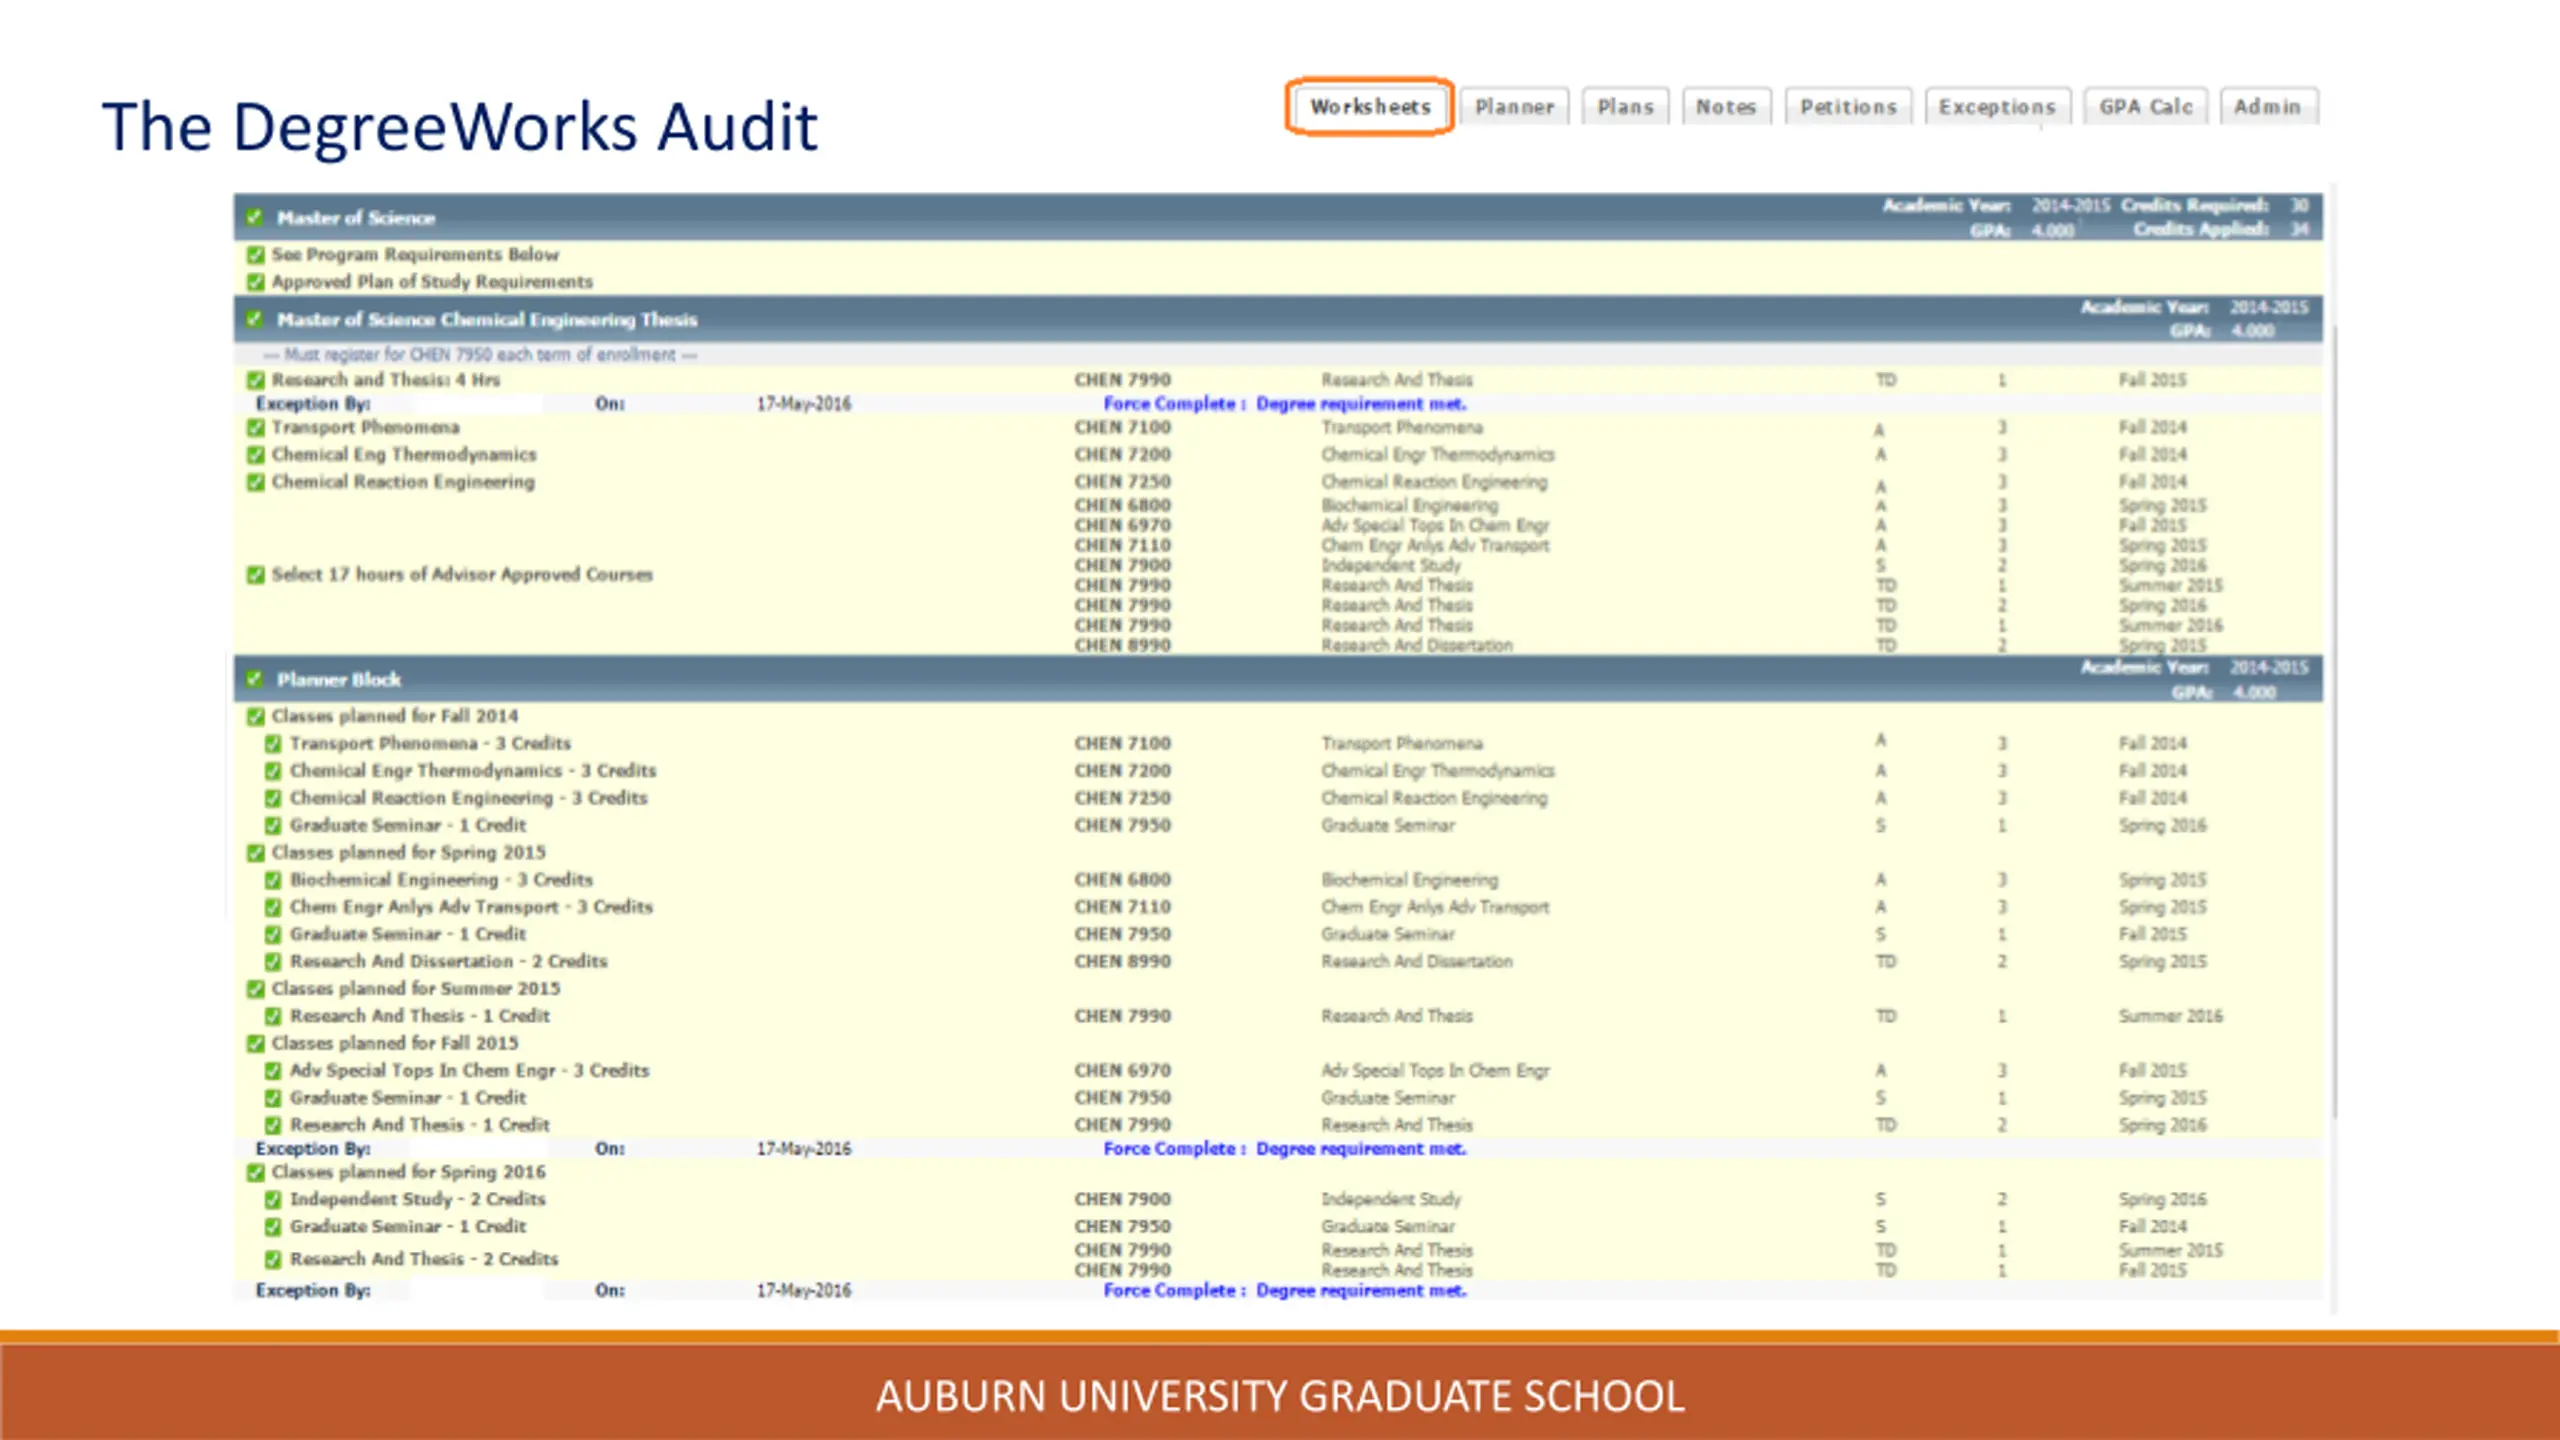Click Independent Study - 2 Credits checkbox
Viewport: 2560px width, 1440px height.
[273, 1199]
